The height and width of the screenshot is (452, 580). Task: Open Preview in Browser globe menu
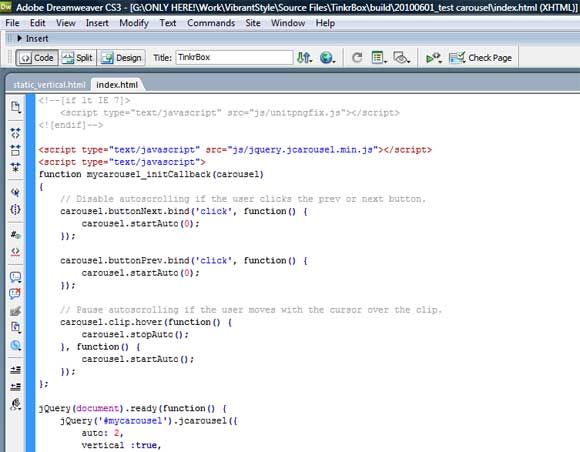(327, 58)
